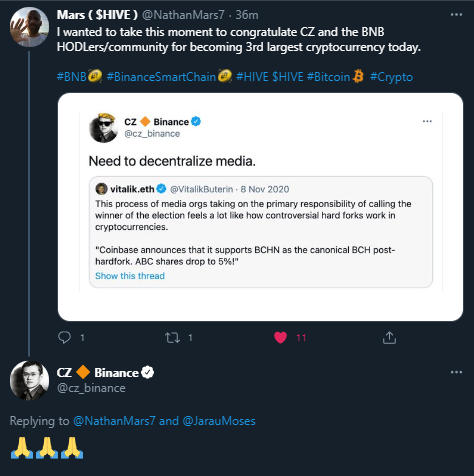Open the more options dots on CZ's reply
The image size is (474, 476).
[456, 372]
